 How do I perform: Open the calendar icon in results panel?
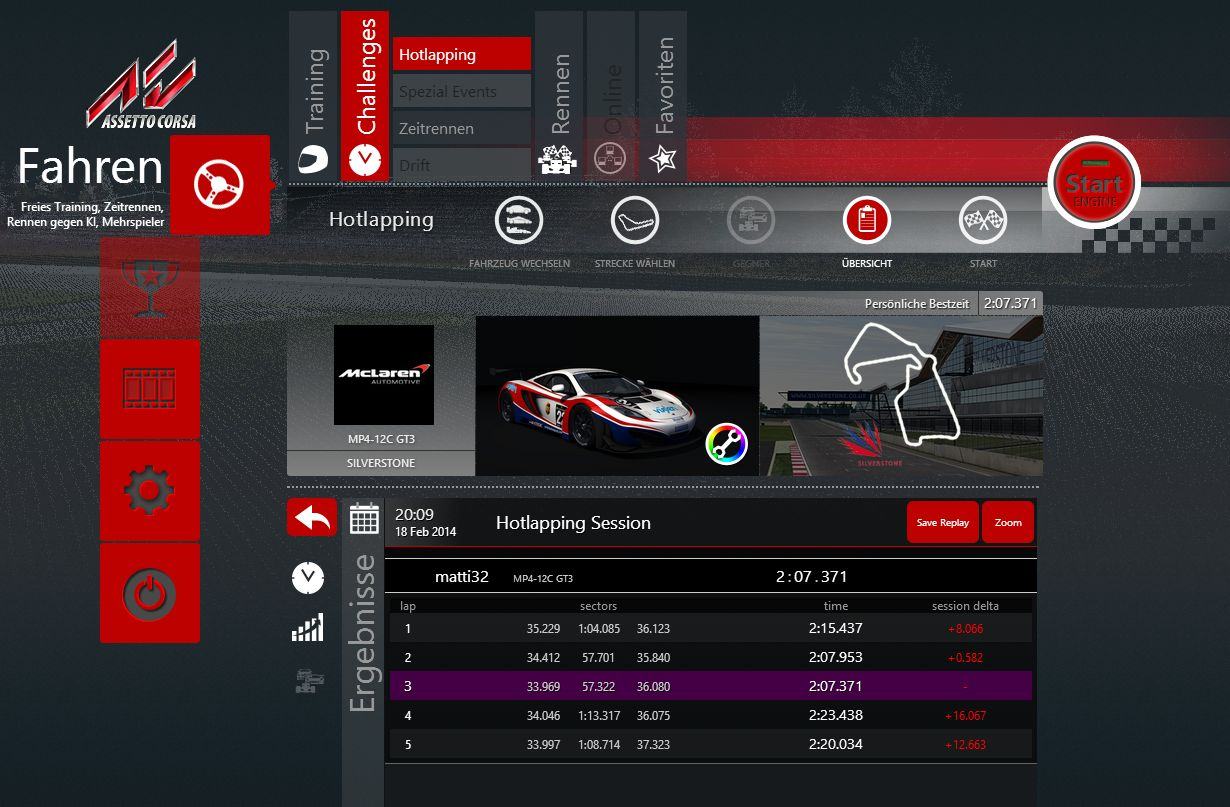(363, 519)
